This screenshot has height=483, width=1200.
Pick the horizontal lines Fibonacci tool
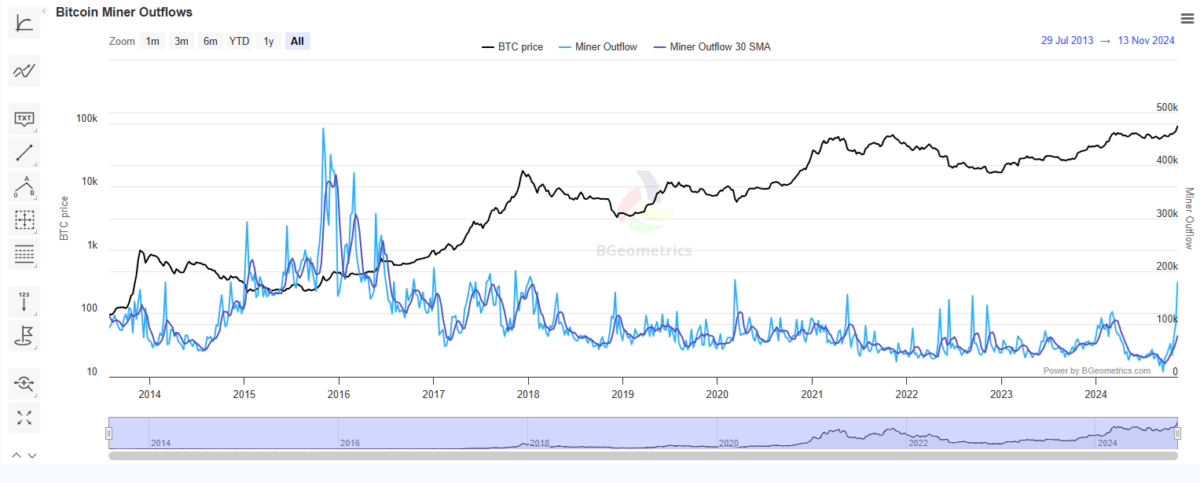(25, 255)
